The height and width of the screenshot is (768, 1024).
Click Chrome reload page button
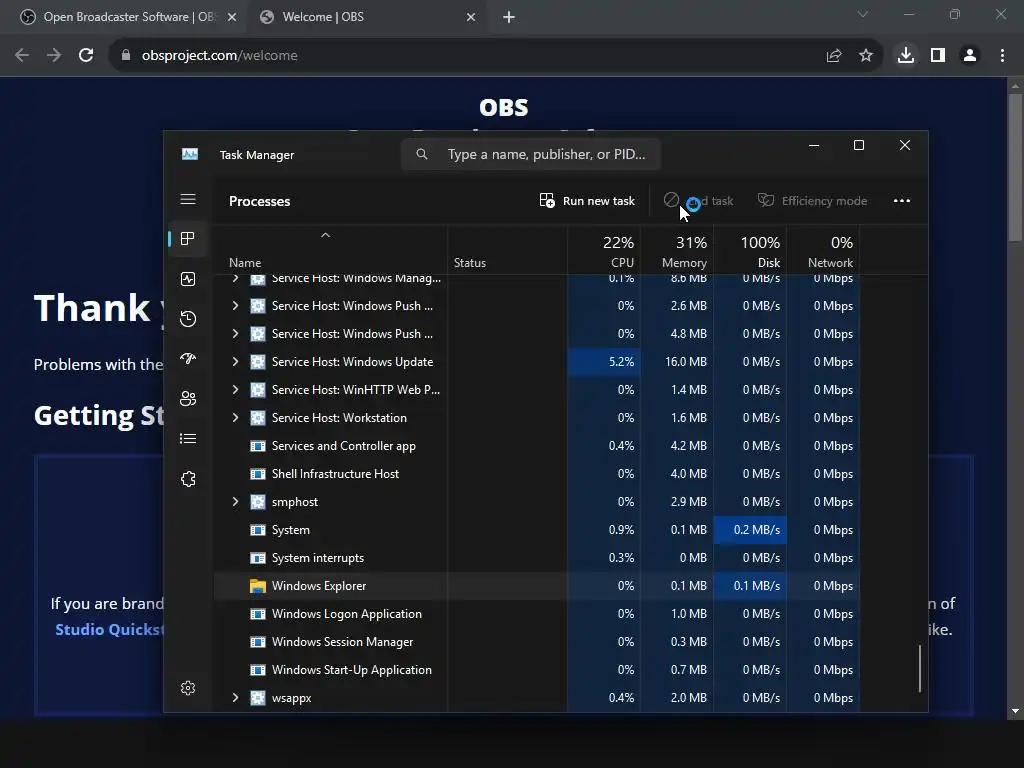(x=86, y=56)
